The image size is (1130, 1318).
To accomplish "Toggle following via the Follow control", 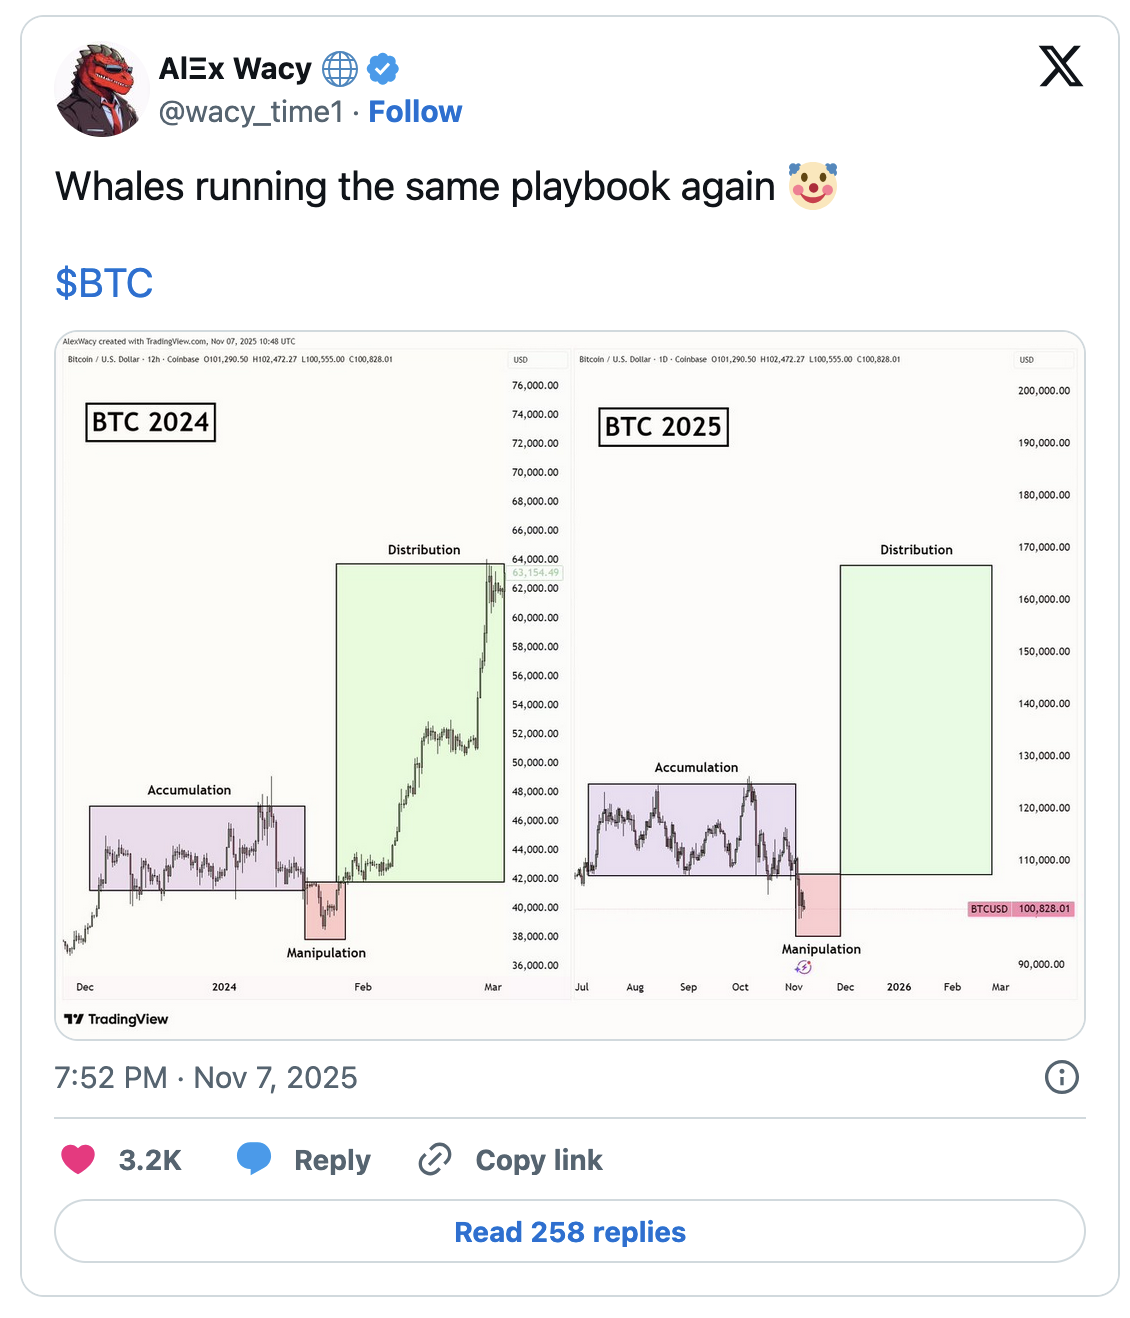I will point(415,111).
